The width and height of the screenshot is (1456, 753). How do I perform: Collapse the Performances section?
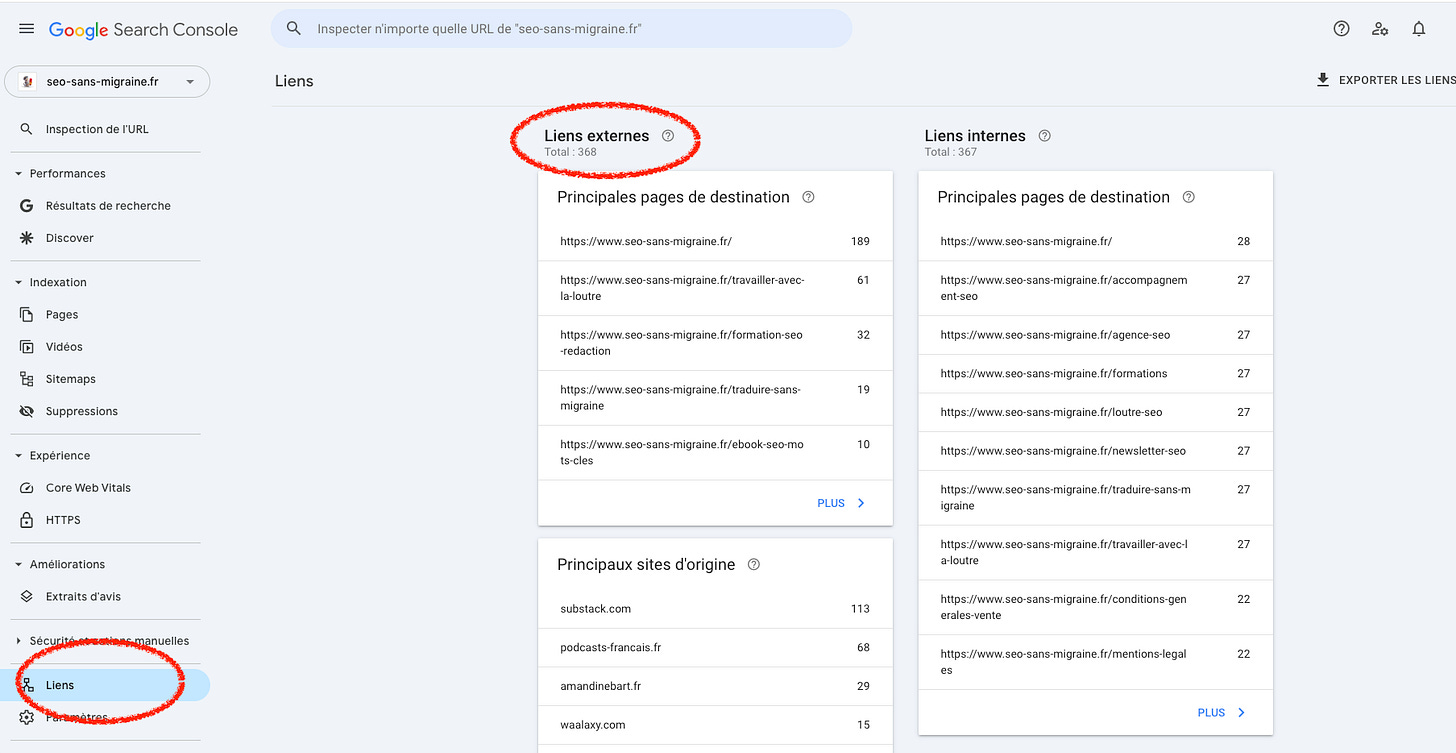tap(18, 174)
